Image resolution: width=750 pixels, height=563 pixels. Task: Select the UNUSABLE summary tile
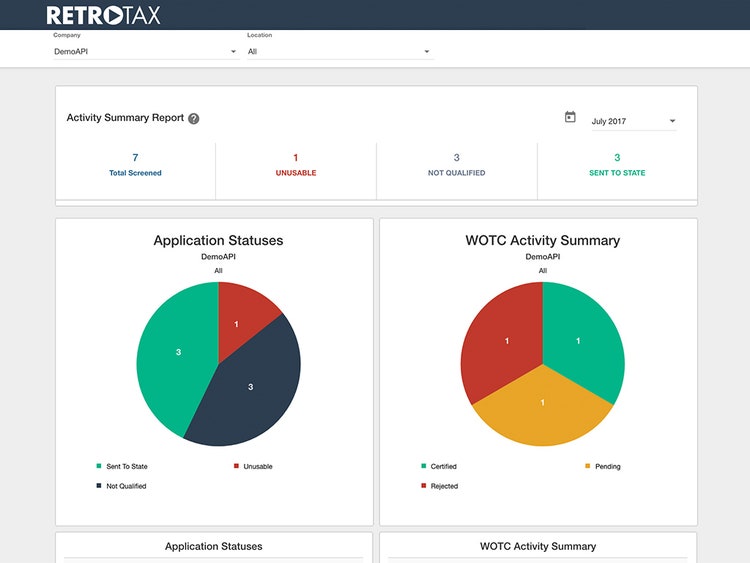(296, 171)
